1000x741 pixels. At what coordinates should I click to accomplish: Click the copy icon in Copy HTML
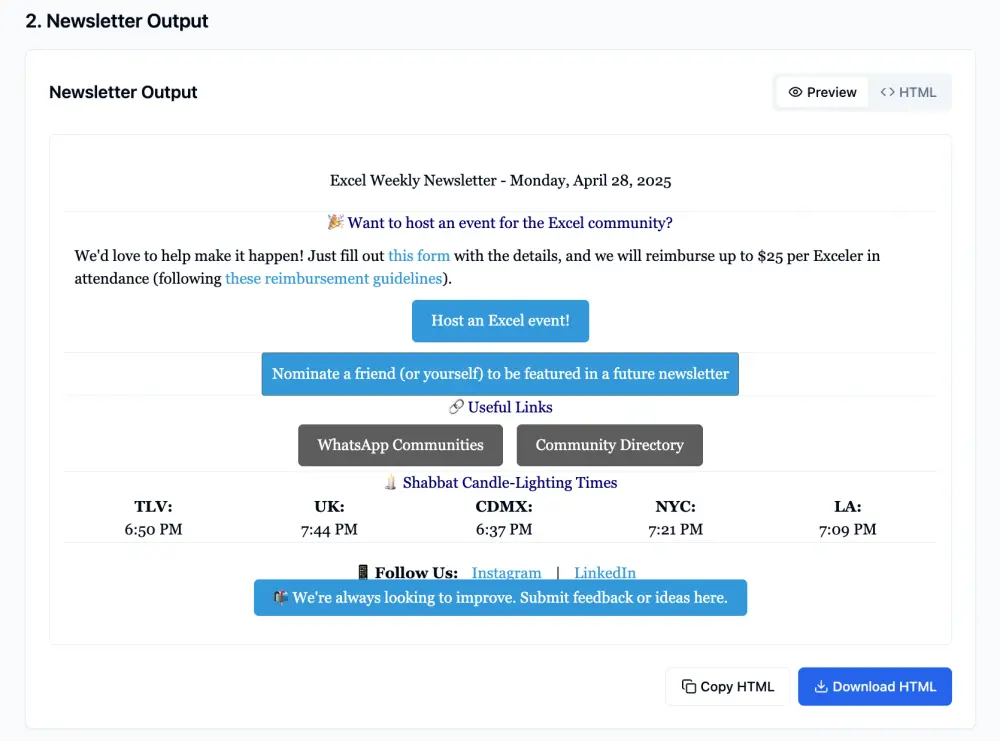click(689, 686)
